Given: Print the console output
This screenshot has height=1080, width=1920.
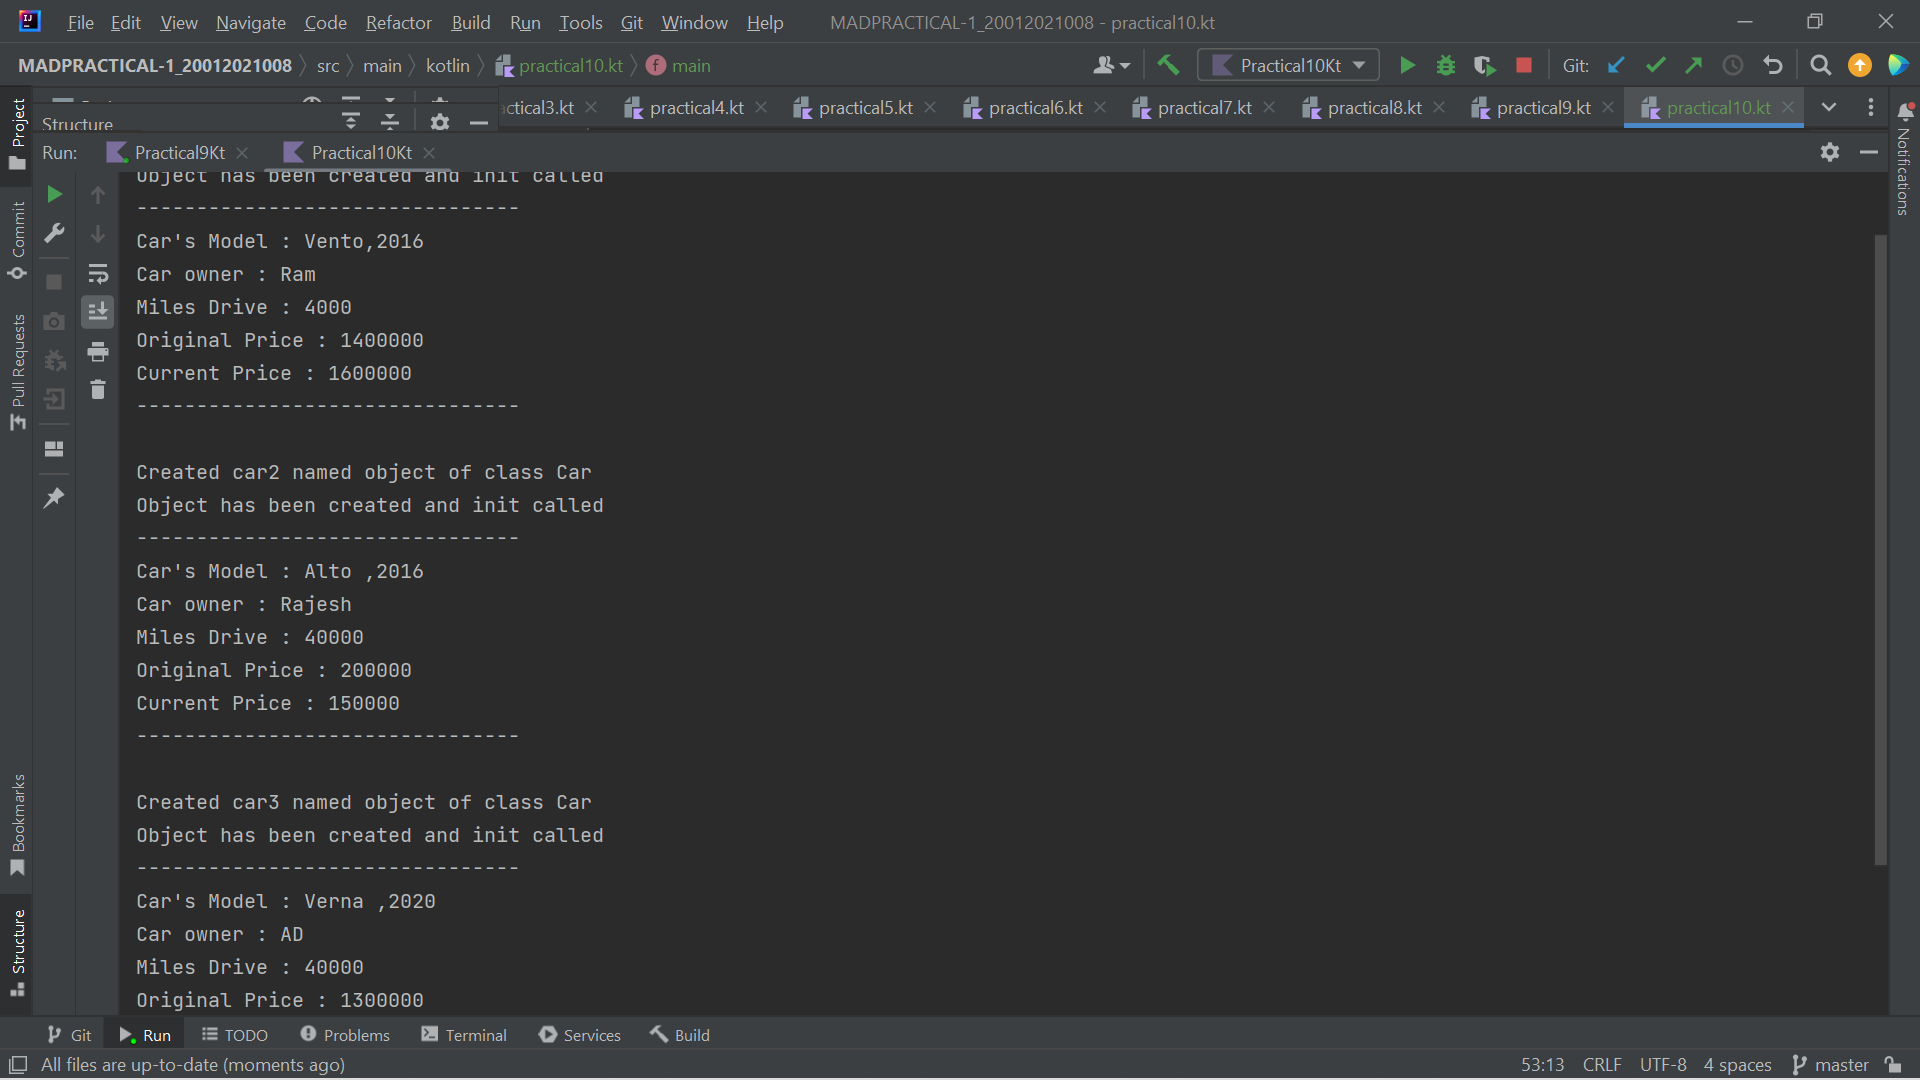Looking at the screenshot, I should tap(98, 352).
